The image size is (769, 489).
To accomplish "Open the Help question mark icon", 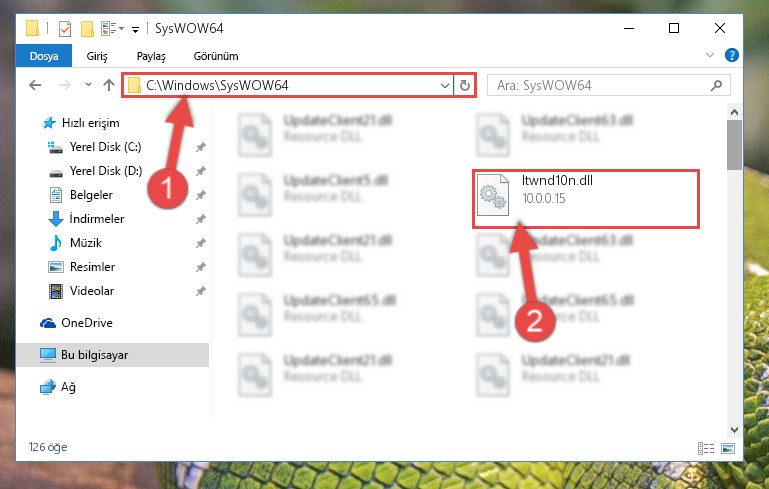I will point(731,55).
